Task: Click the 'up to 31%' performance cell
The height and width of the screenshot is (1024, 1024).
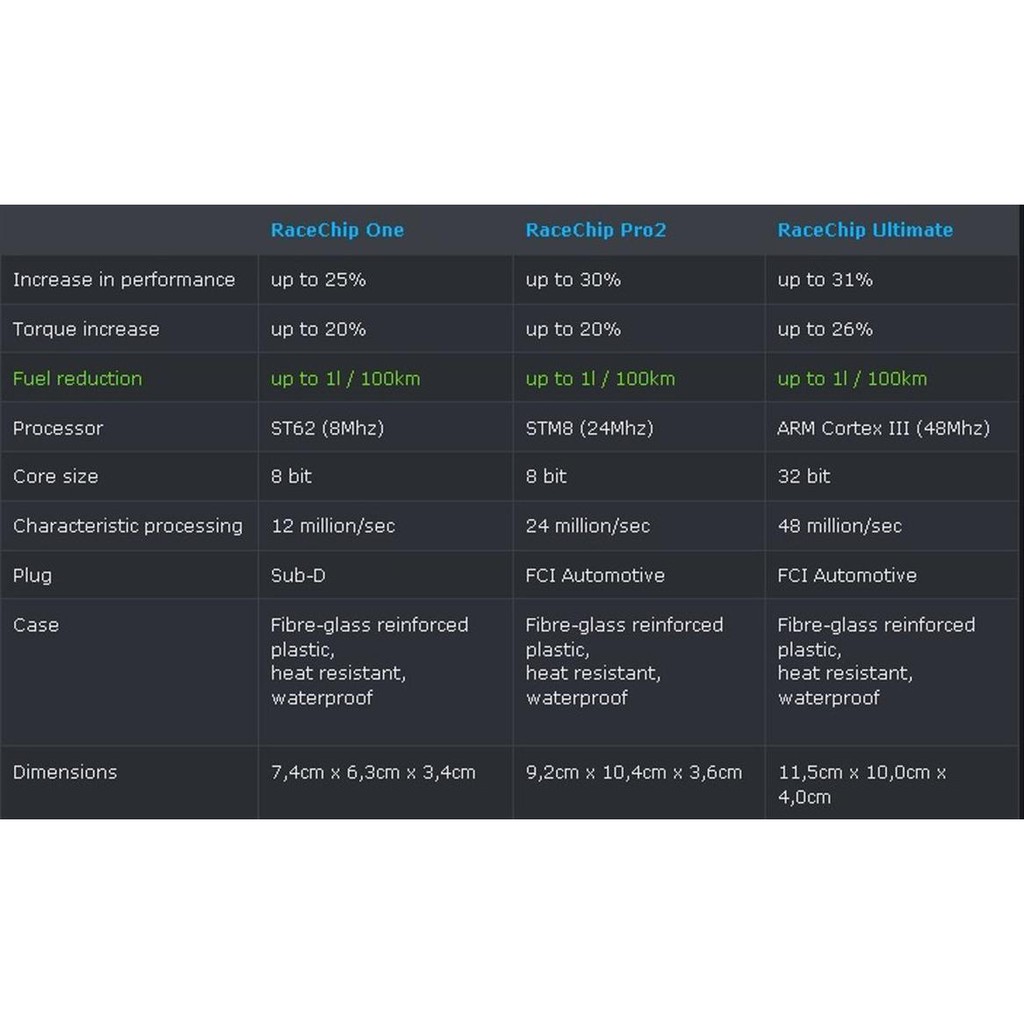Action: [825, 280]
